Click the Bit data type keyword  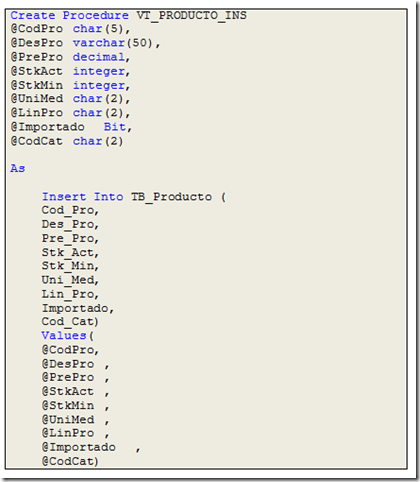pos(115,127)
